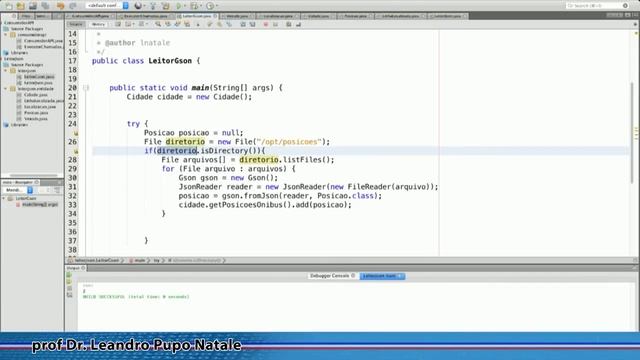Image resolution: width=640 pixels, height=360 pixels.
Task: Click the Find Selection magnifier icon in editor toolbar
Action: point(158,24)
